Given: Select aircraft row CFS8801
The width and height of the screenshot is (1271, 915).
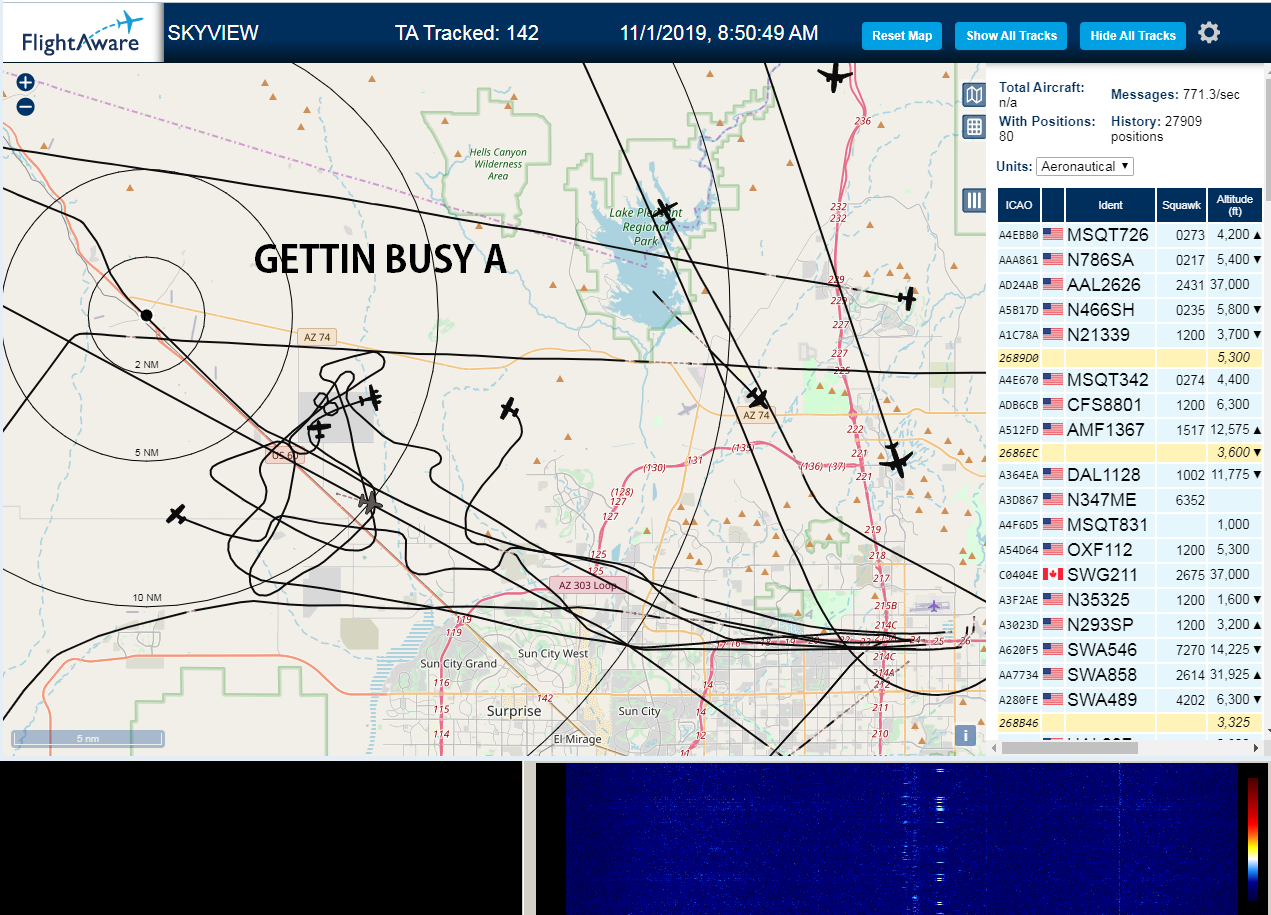Looking at the screenshot, I should (x=1130, y=405).
